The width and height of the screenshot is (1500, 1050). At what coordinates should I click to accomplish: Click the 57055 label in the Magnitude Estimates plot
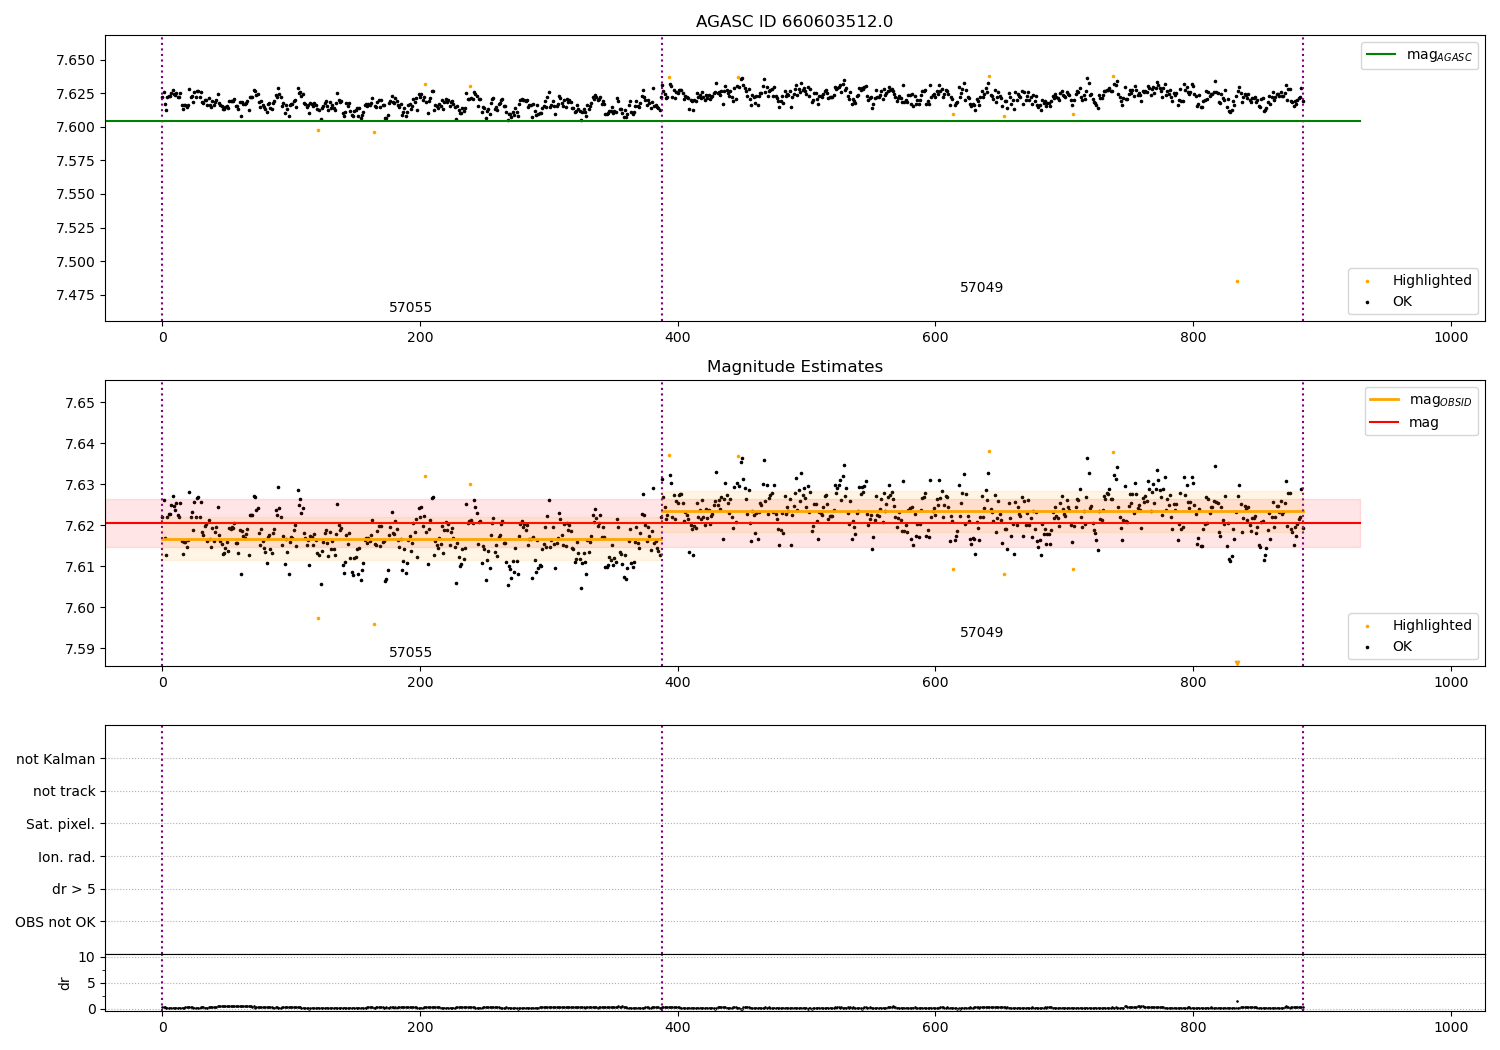coord(410,653)
